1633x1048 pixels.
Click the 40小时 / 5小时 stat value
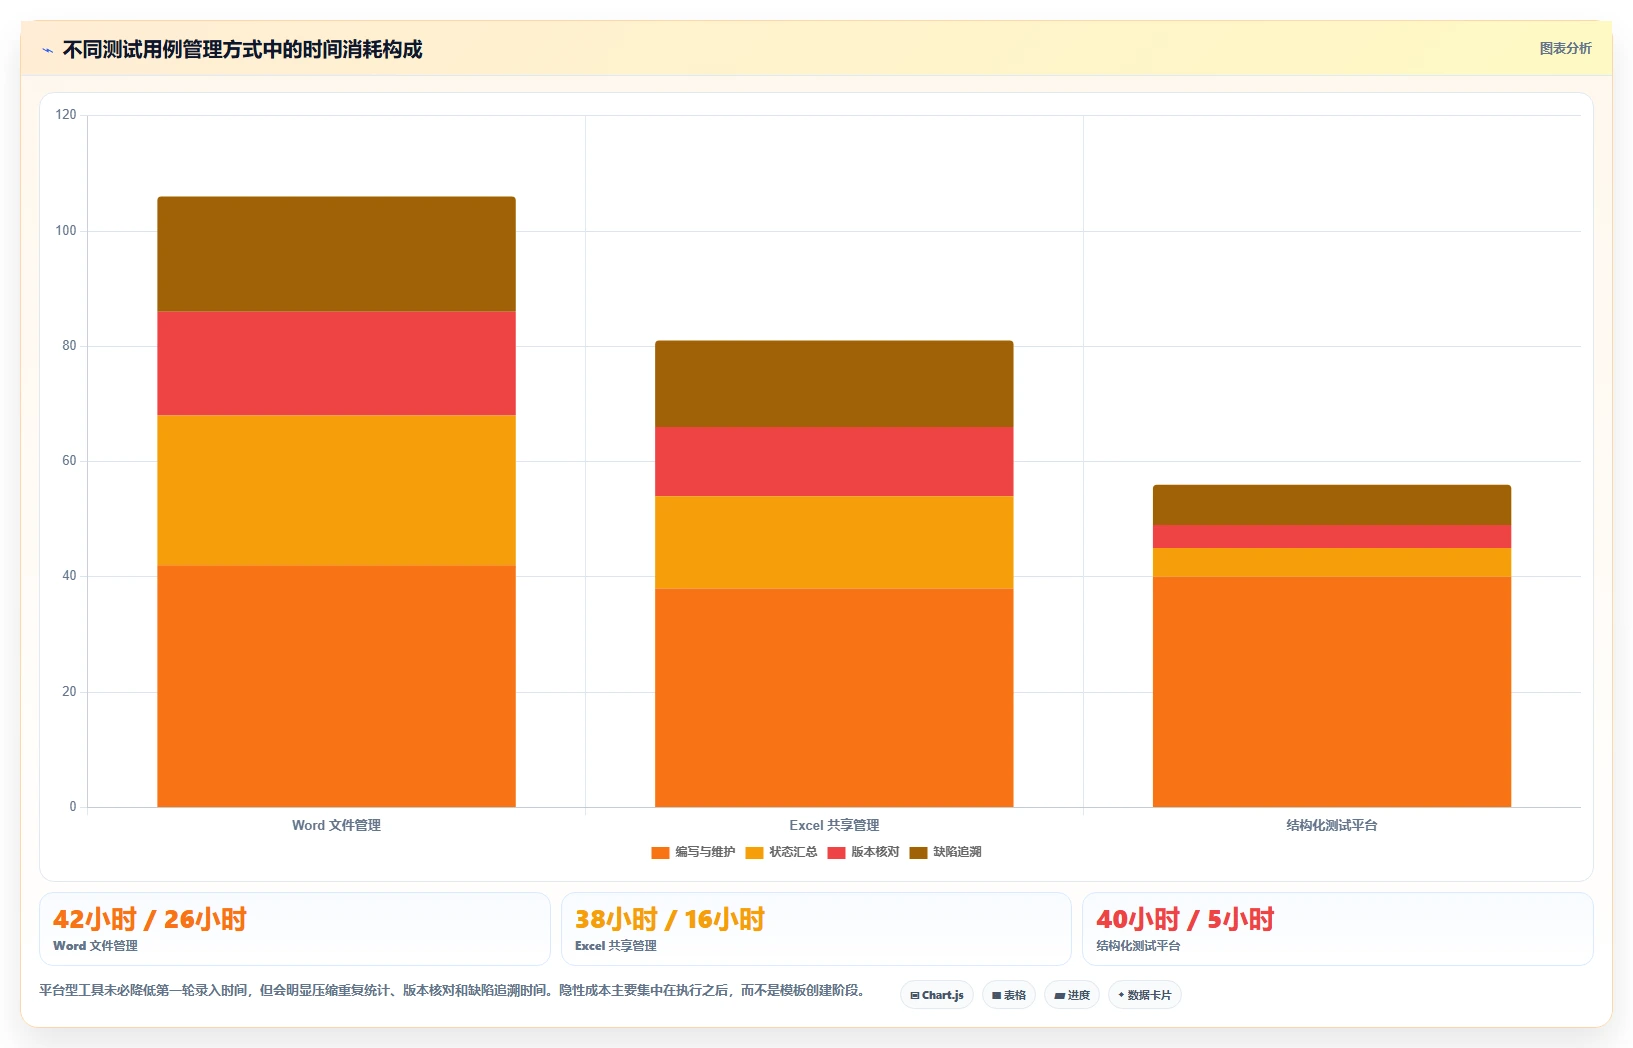point(1185,920)
